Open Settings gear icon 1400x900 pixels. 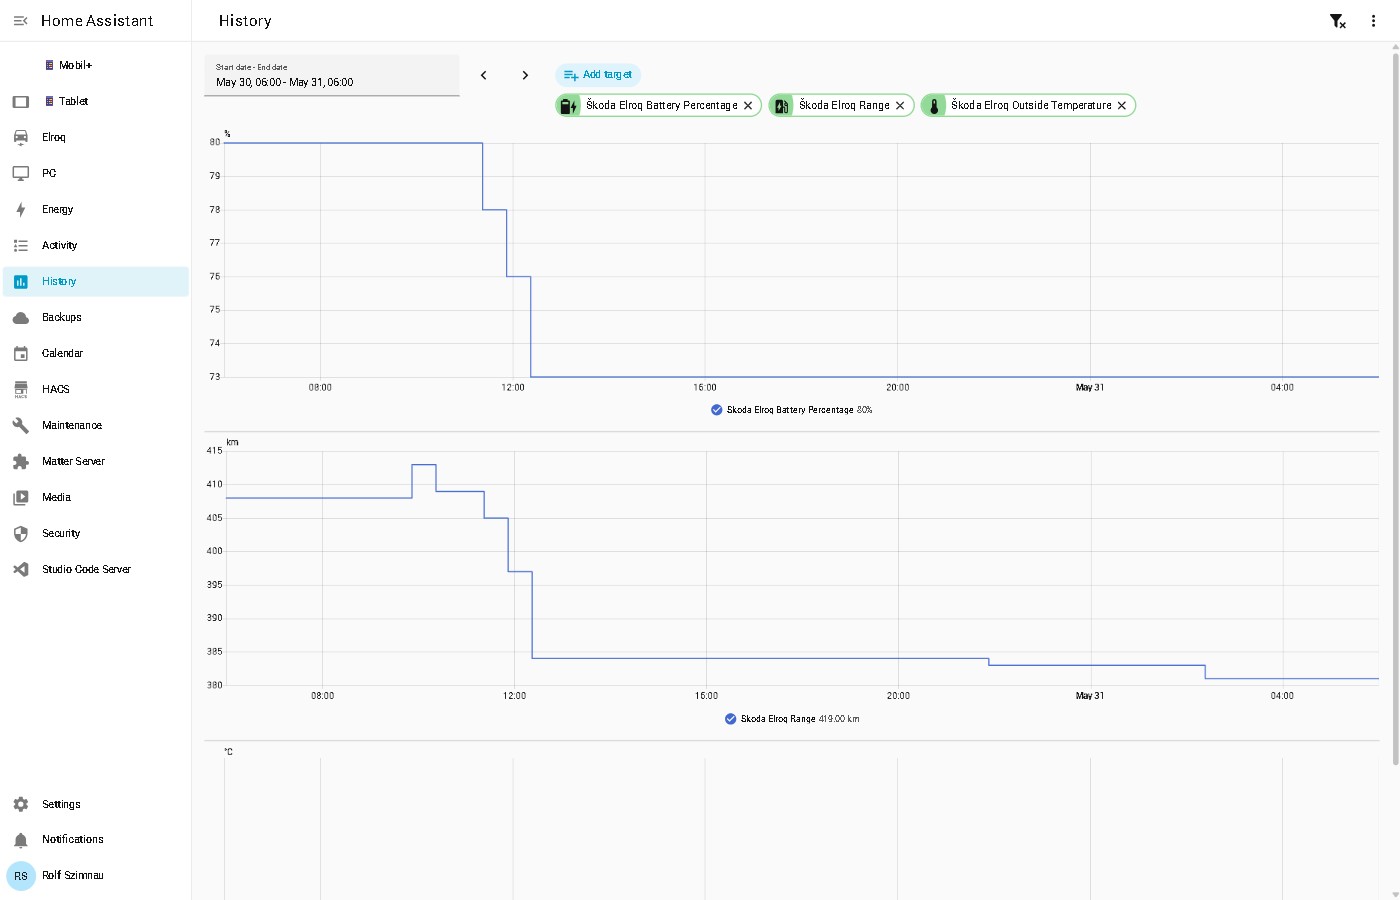pos(21,804)
